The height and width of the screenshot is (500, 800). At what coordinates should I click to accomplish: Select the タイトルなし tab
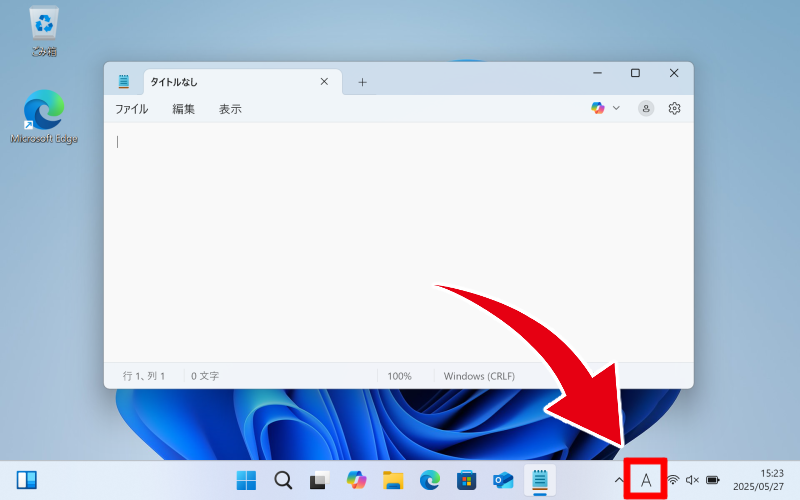[243, 82]
